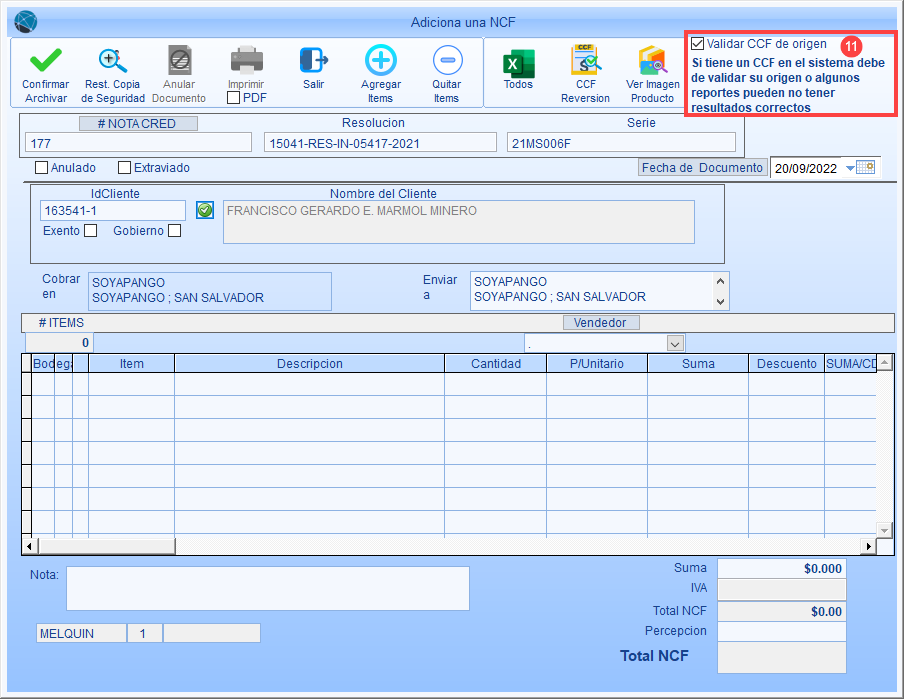Click the P/Unitario column header
Viewport: 904px width, 699px height.
597,364
